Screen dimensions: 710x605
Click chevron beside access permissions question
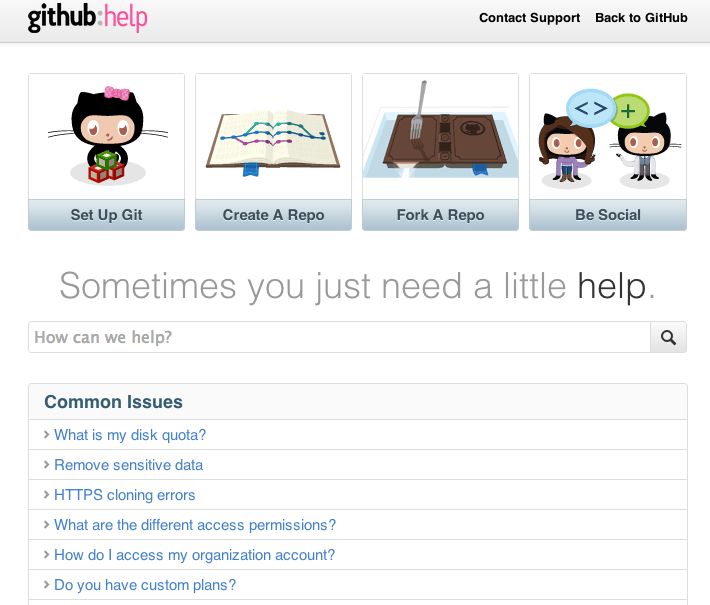click(46, 524)
